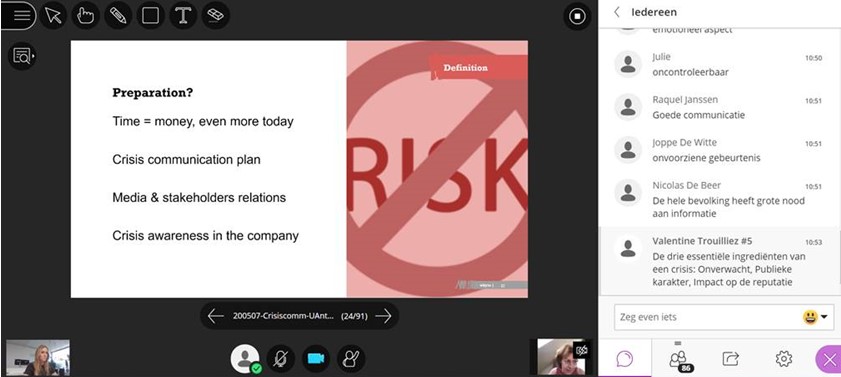
Task: Click the webcam thumbnail beside the chat panel
Action: [561, 356]
